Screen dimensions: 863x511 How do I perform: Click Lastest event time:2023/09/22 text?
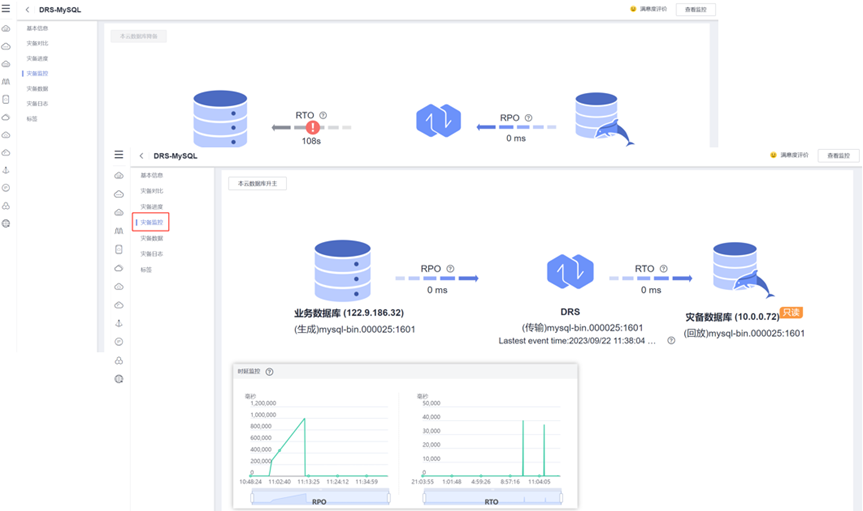pos(577,341)
